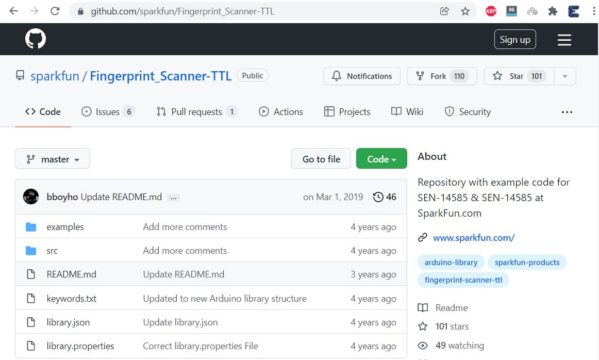Visit the www.sparkfun.com/ link

tap(473, 238)
